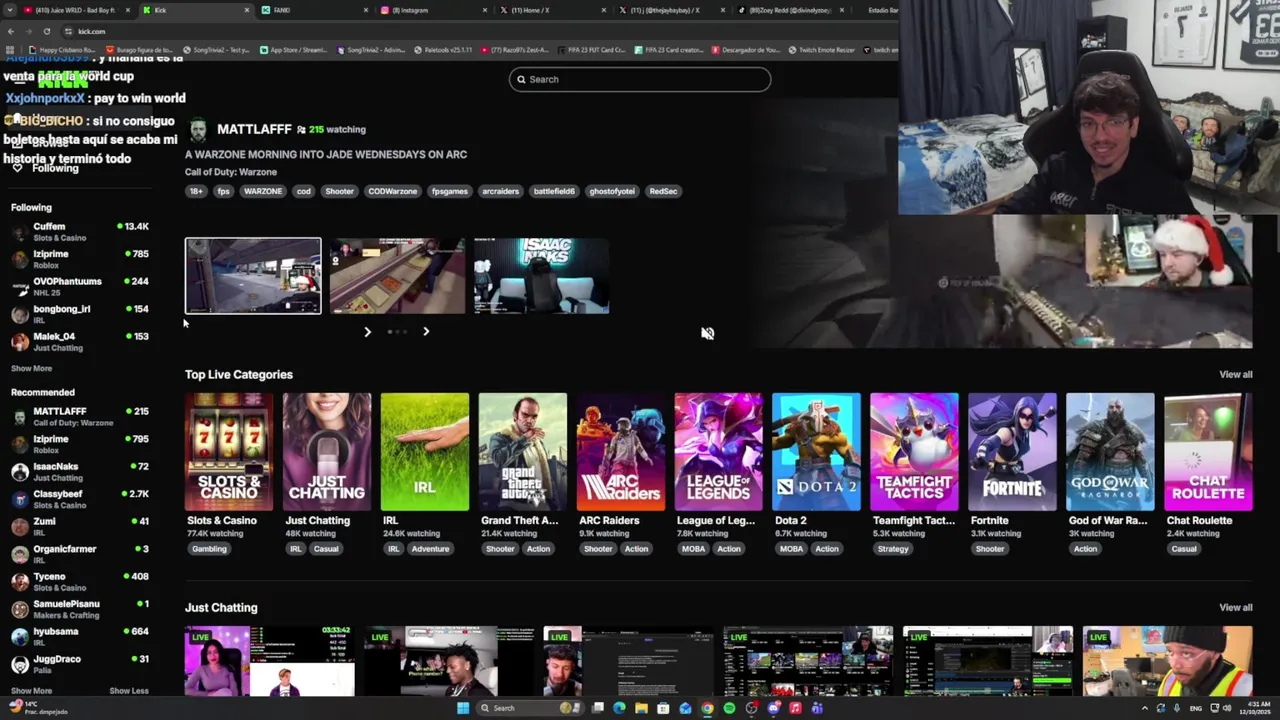The height and width of the screenshot is (720, 1280).
Task: Open Discord from the taskbar
Action: [773, 708]
